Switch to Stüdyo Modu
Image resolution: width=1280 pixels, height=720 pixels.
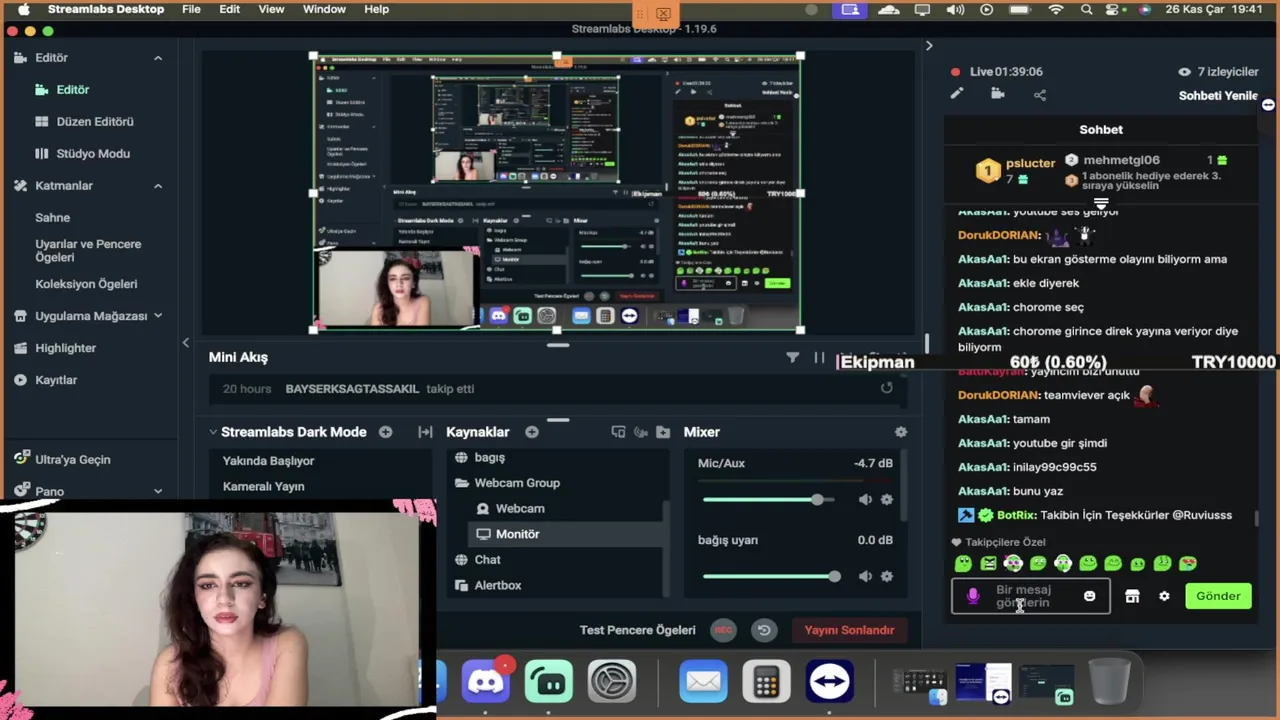(92, 154)
